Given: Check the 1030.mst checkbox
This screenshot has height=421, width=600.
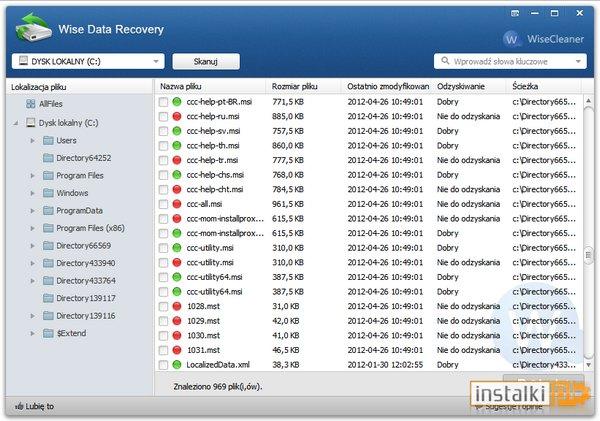Looking at the screenshot, I should tap(163, 336).
